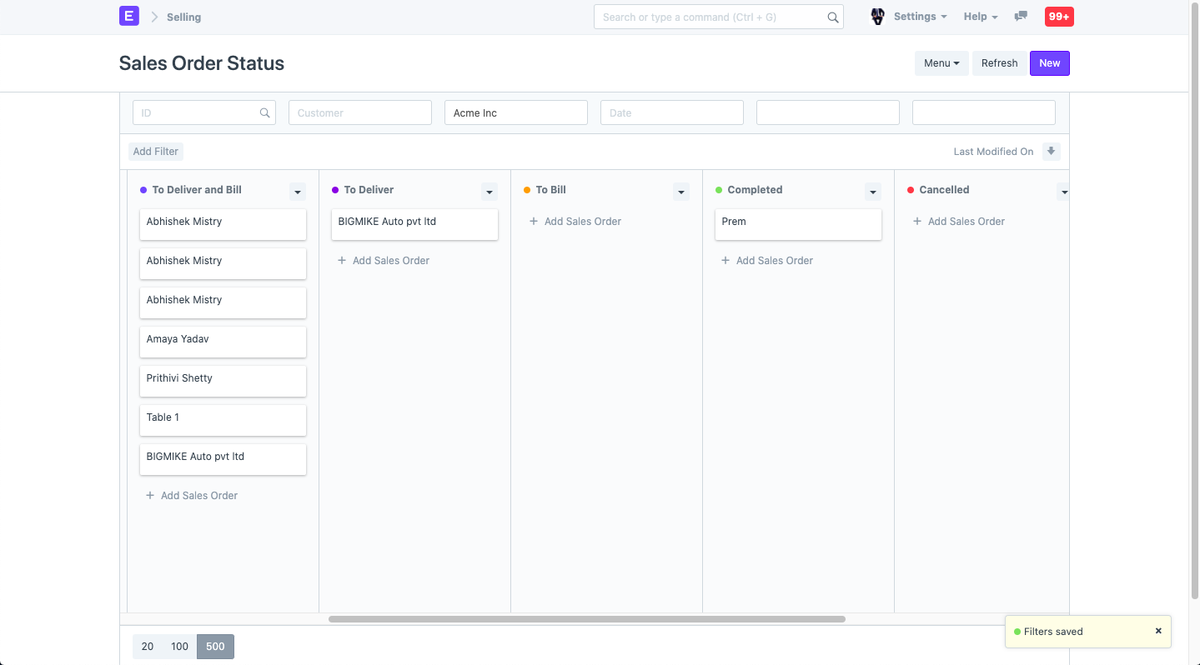
Task: Toggle sort direction arrow beside Last Modified On
Action: (x=1051, y=151)
